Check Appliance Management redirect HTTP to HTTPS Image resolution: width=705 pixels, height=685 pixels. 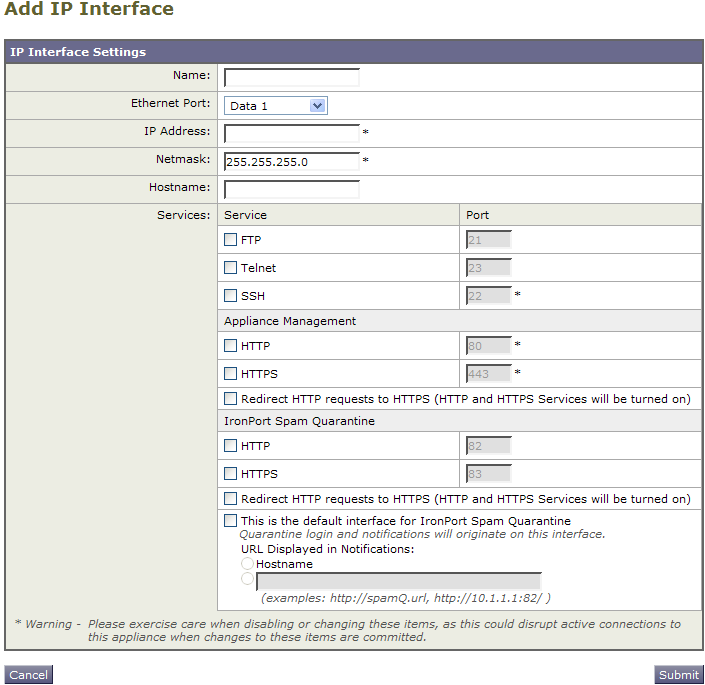click(230, 398)
